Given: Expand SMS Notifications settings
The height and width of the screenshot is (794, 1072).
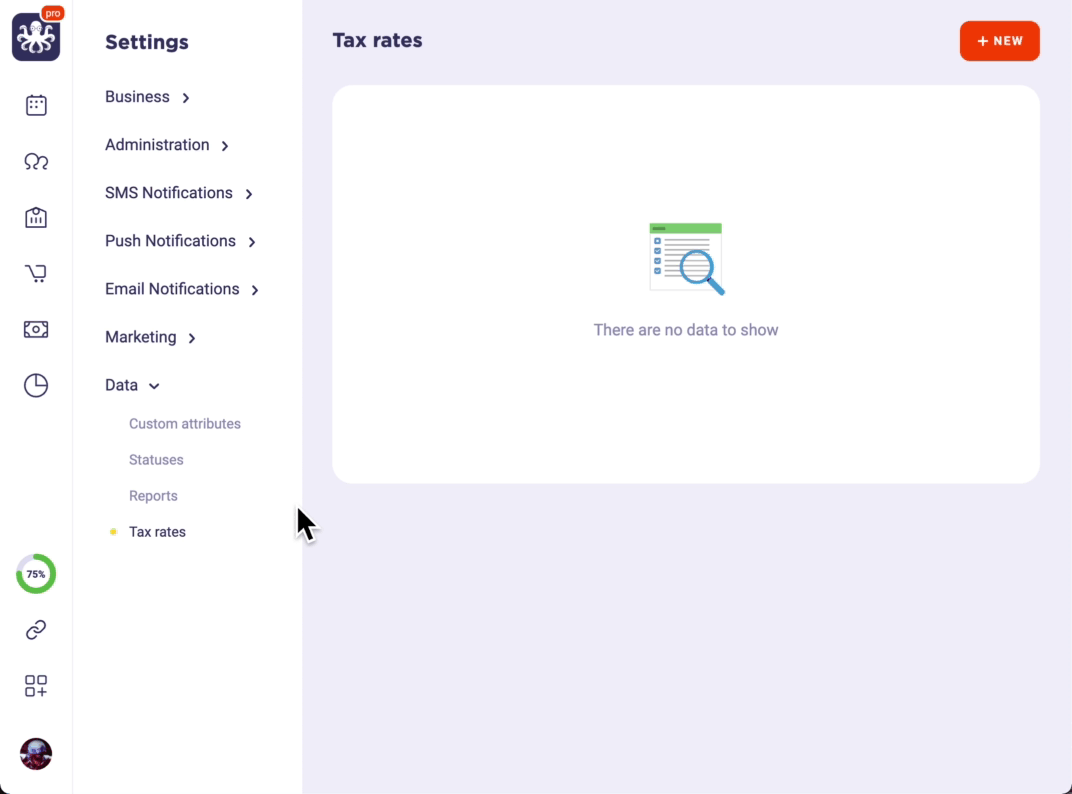Looking at the screenshot, I should coord(178,193).
